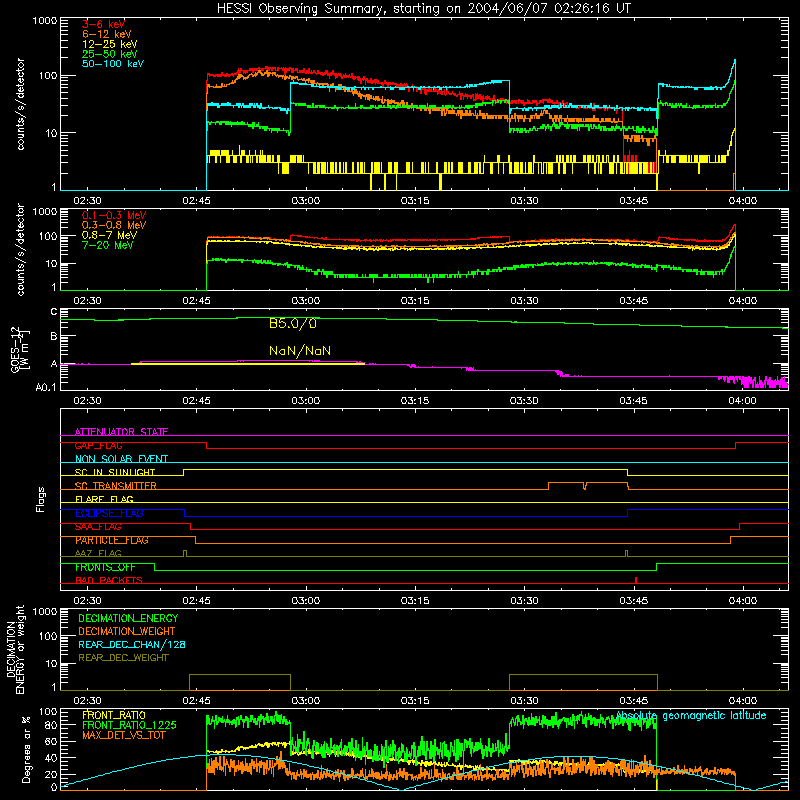Select the 3-6 keV legend label
This screenshot has height=800, width=800.
(103, 24)
